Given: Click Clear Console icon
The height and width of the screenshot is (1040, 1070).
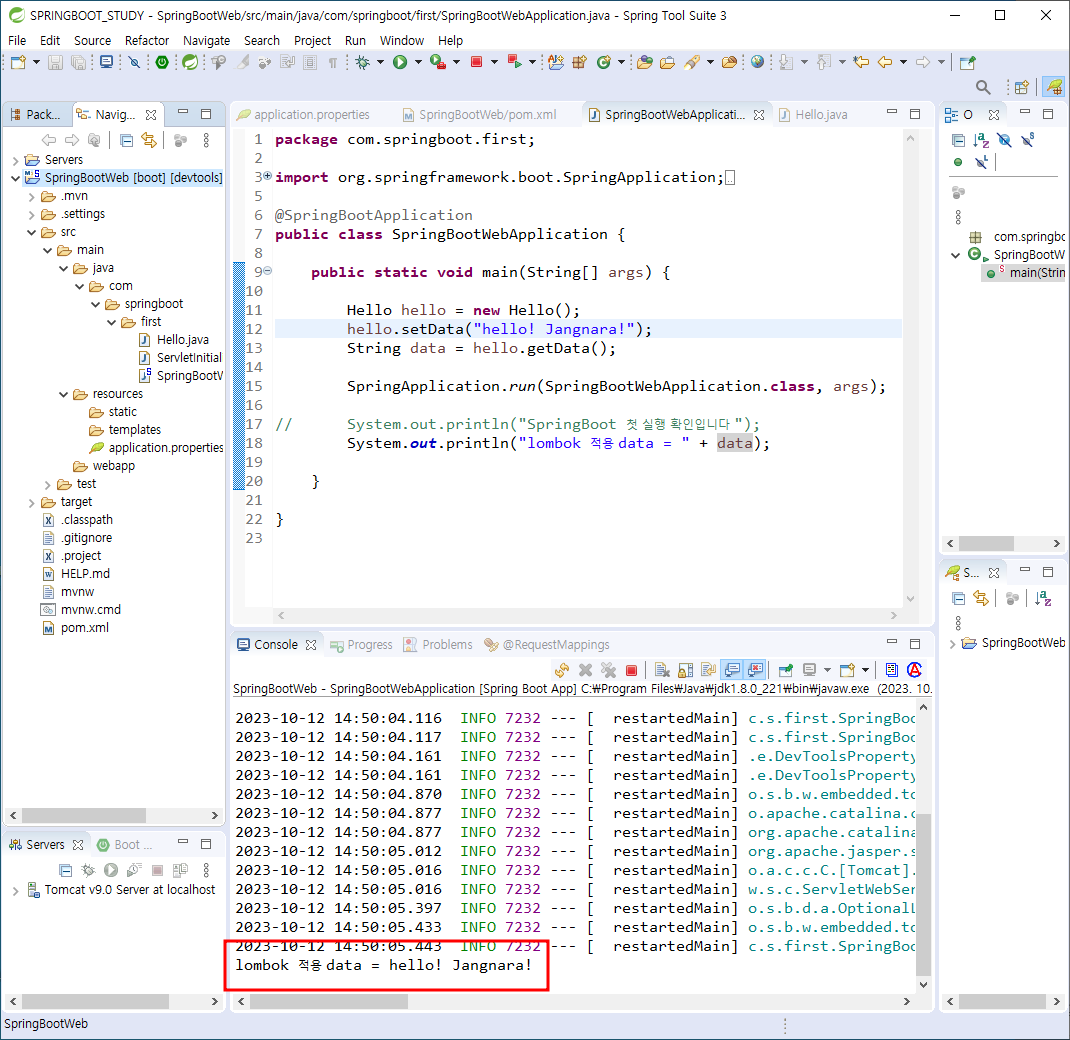Looking at the screenshot, I should click(661, 670).
